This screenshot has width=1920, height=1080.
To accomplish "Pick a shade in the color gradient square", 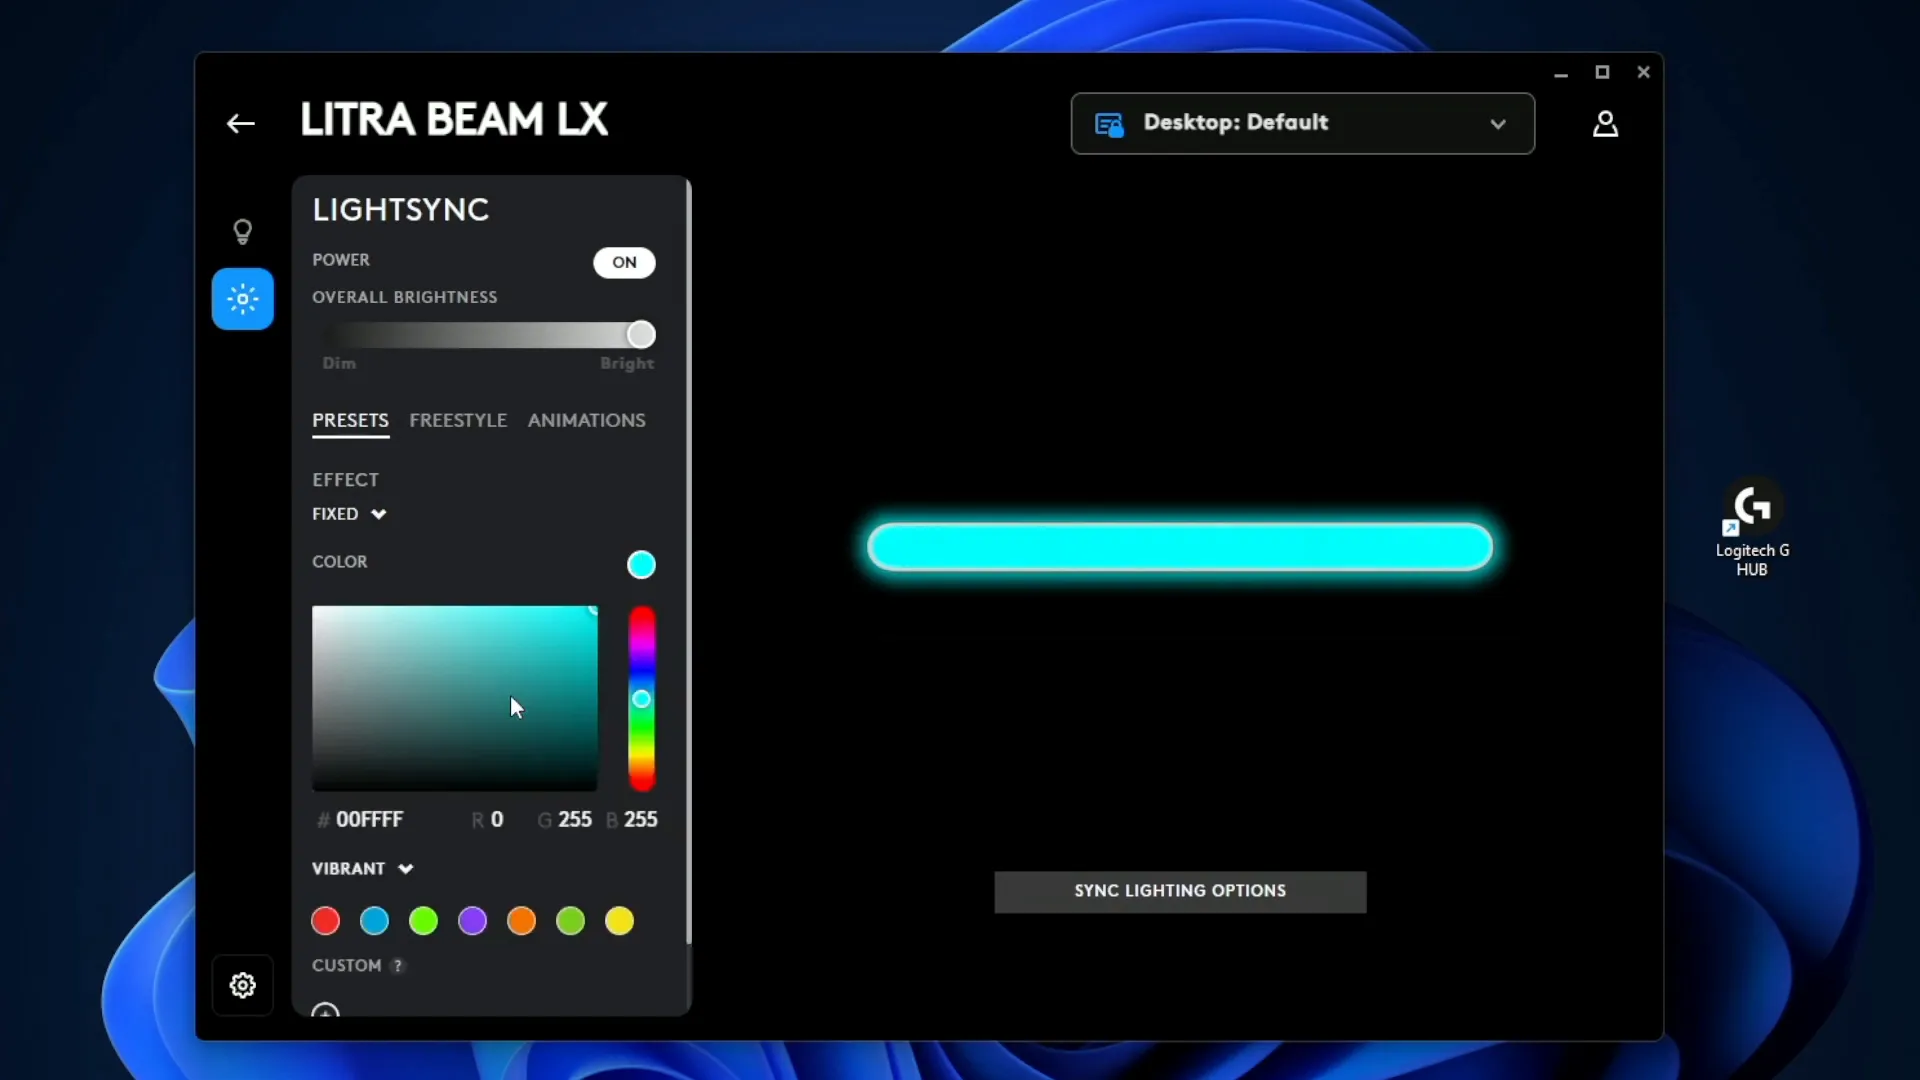I will (455, 698).
